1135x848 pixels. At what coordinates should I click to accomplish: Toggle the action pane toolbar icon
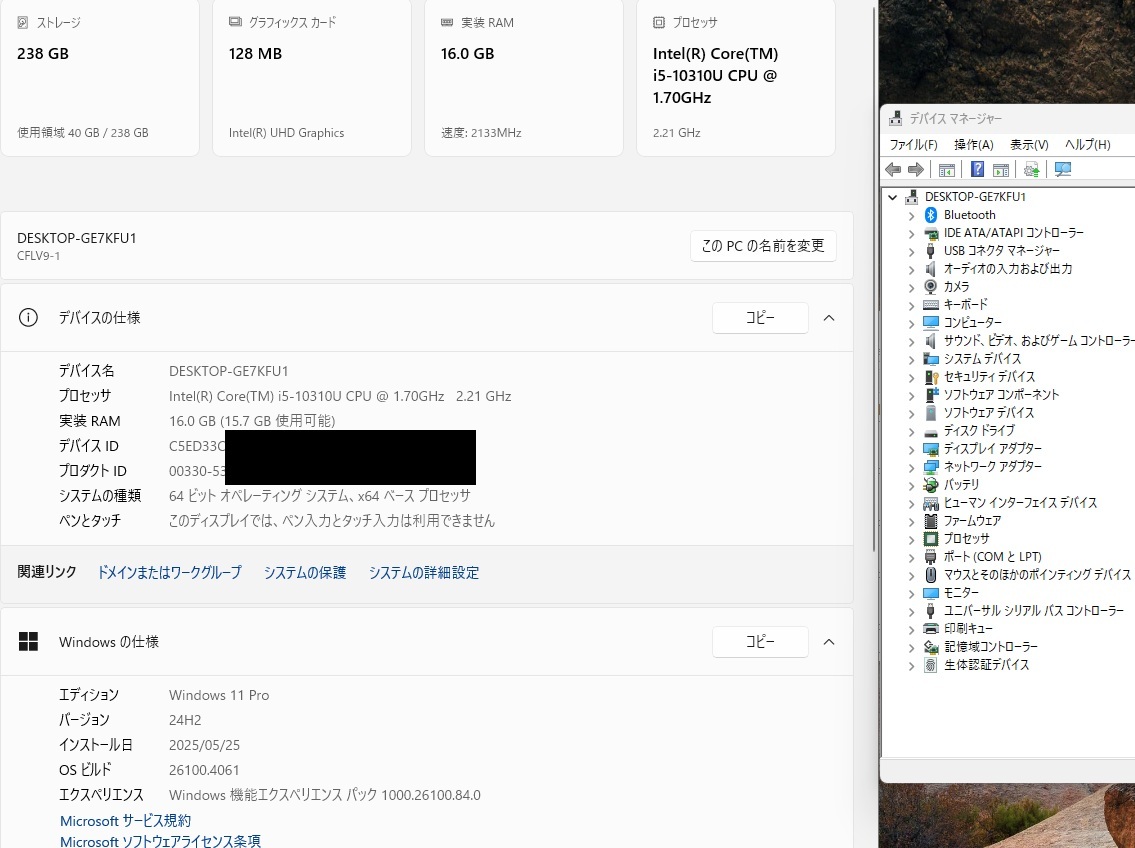[x=1001, y=170]
